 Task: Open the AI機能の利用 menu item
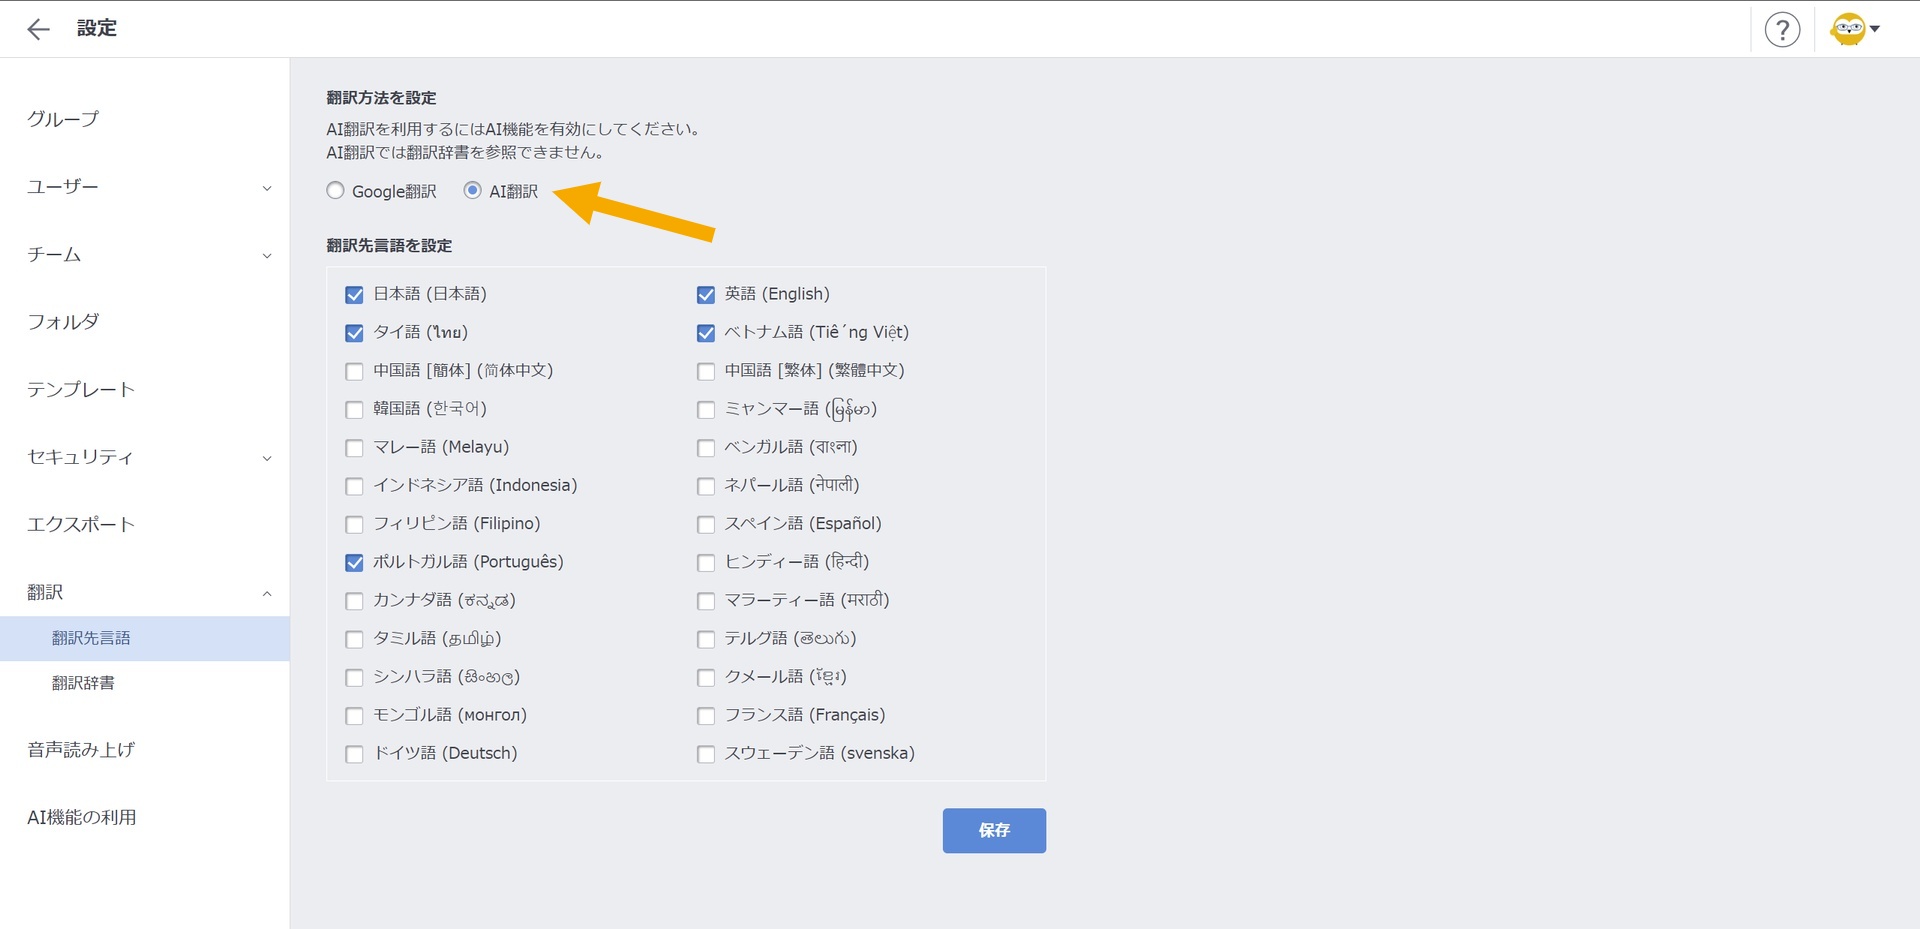tap(82, 817)
